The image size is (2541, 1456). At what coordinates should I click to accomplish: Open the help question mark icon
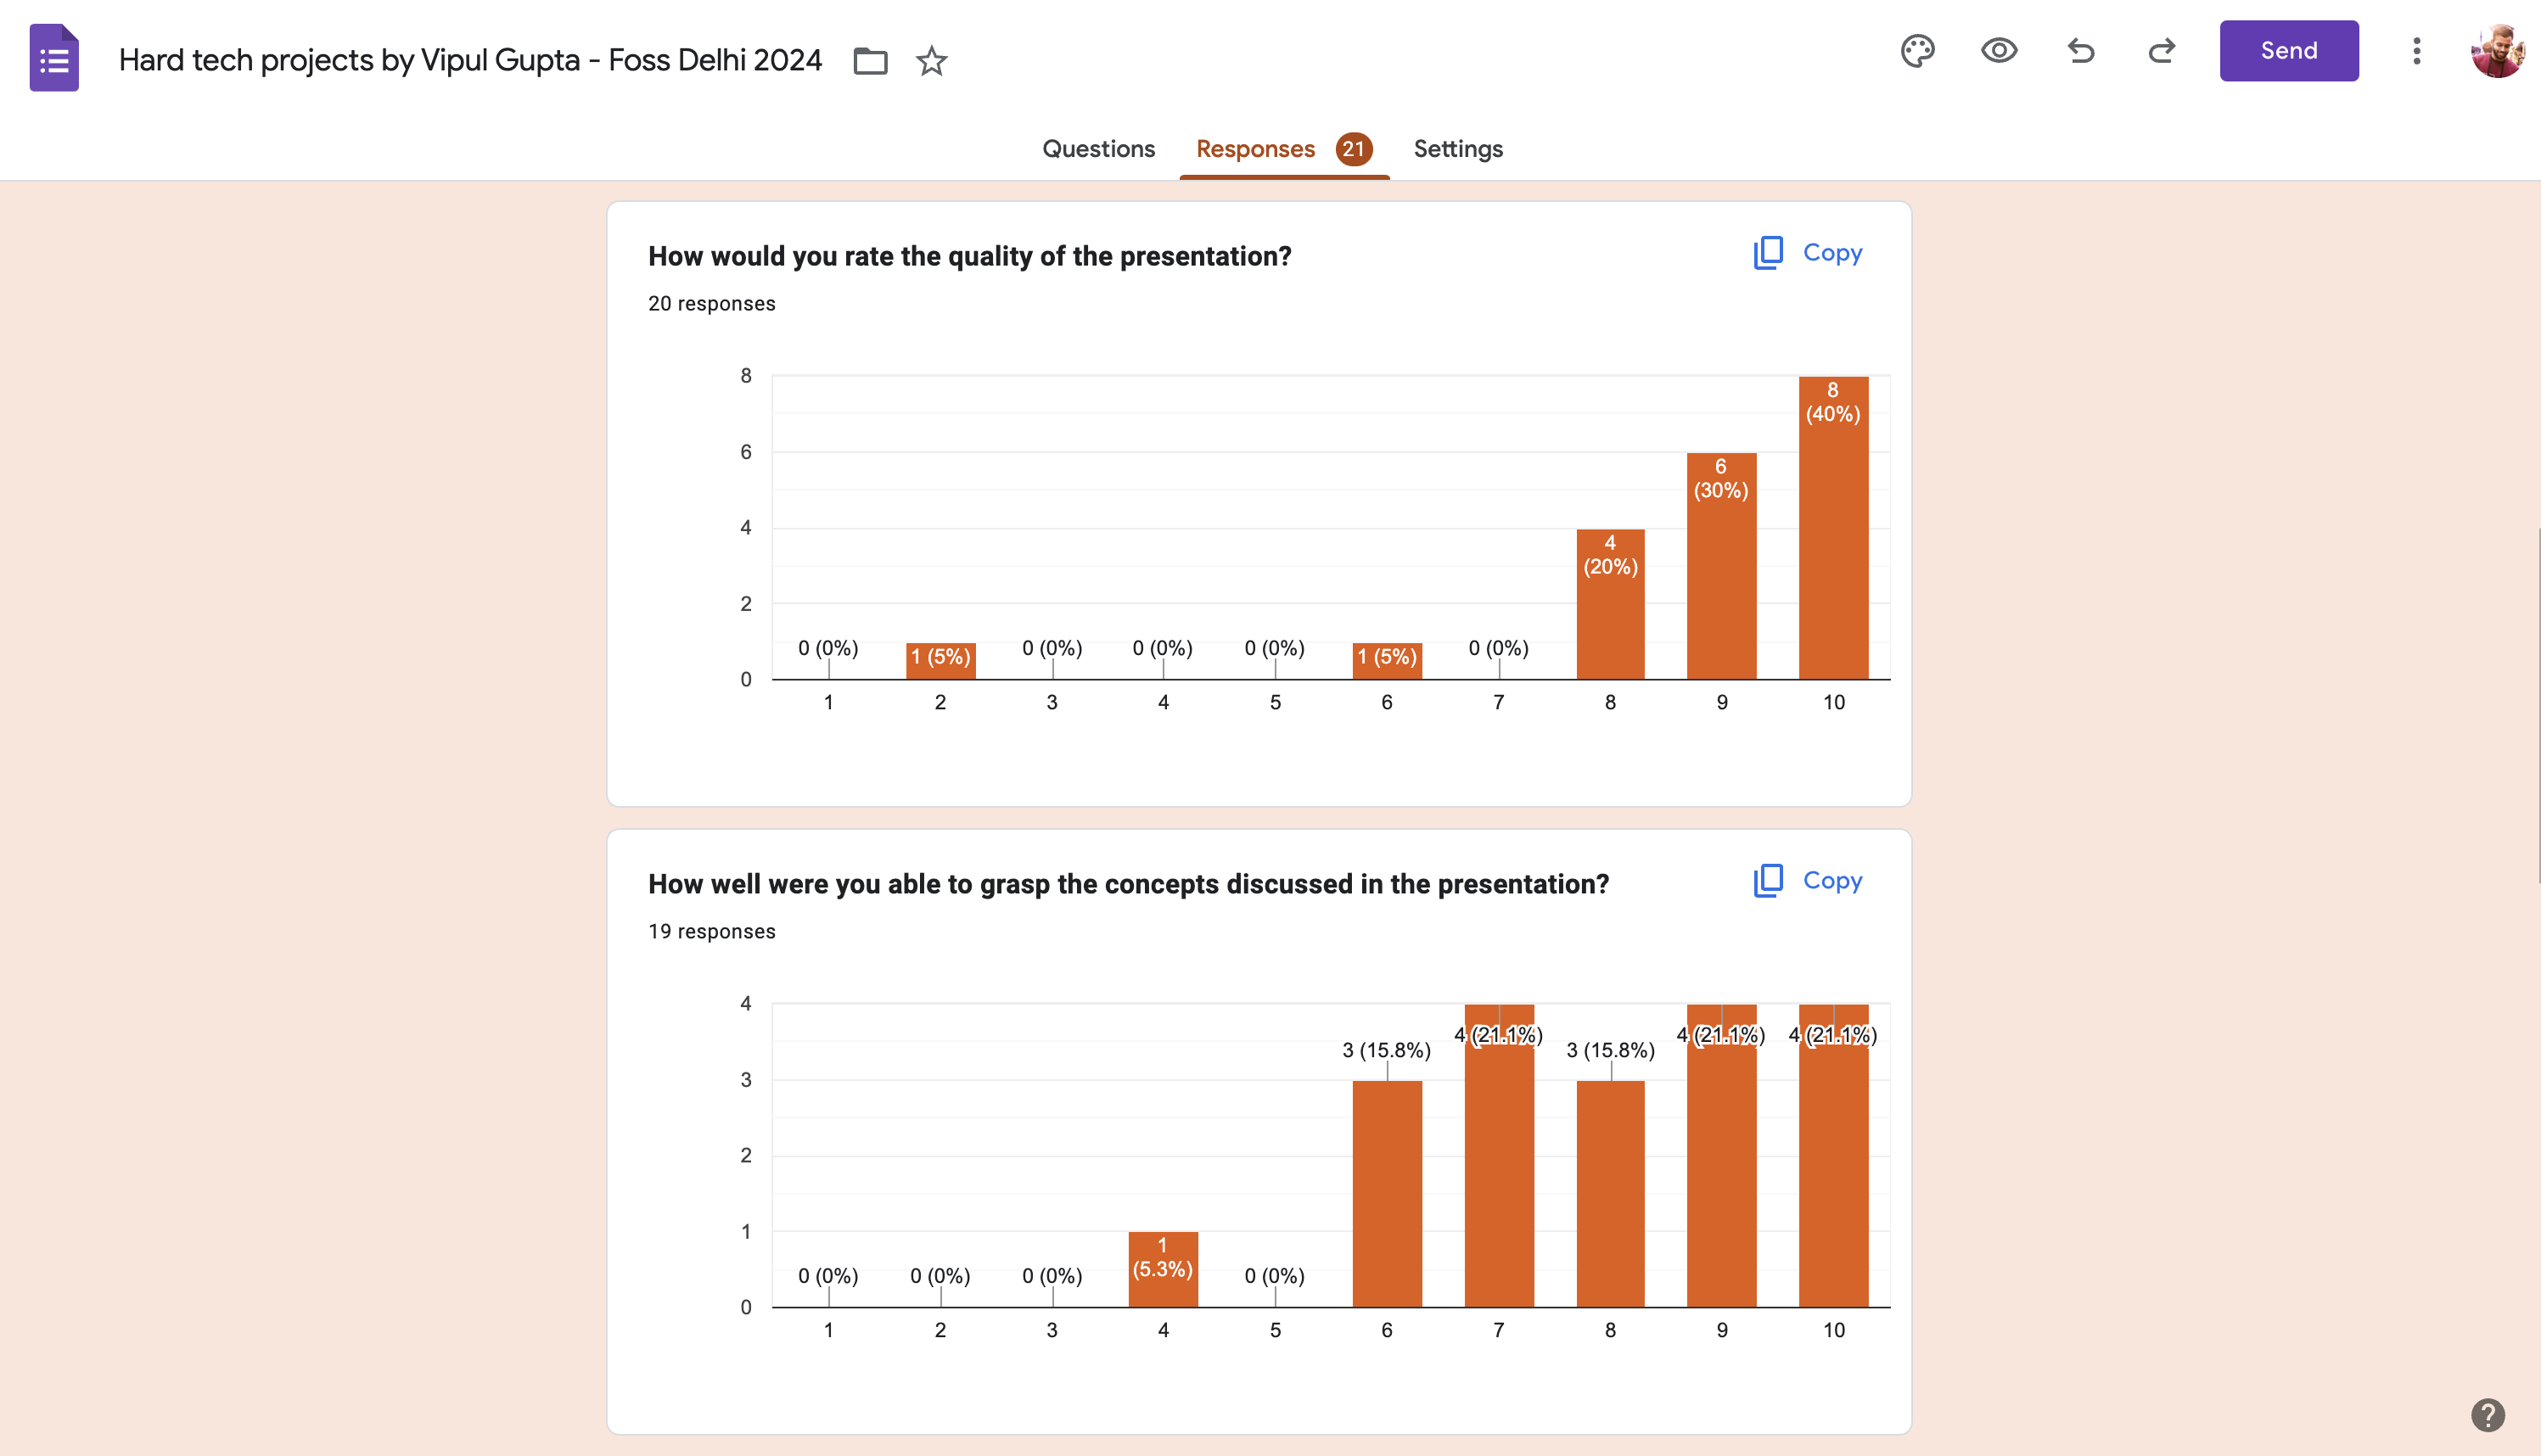pos(2487,1414)
